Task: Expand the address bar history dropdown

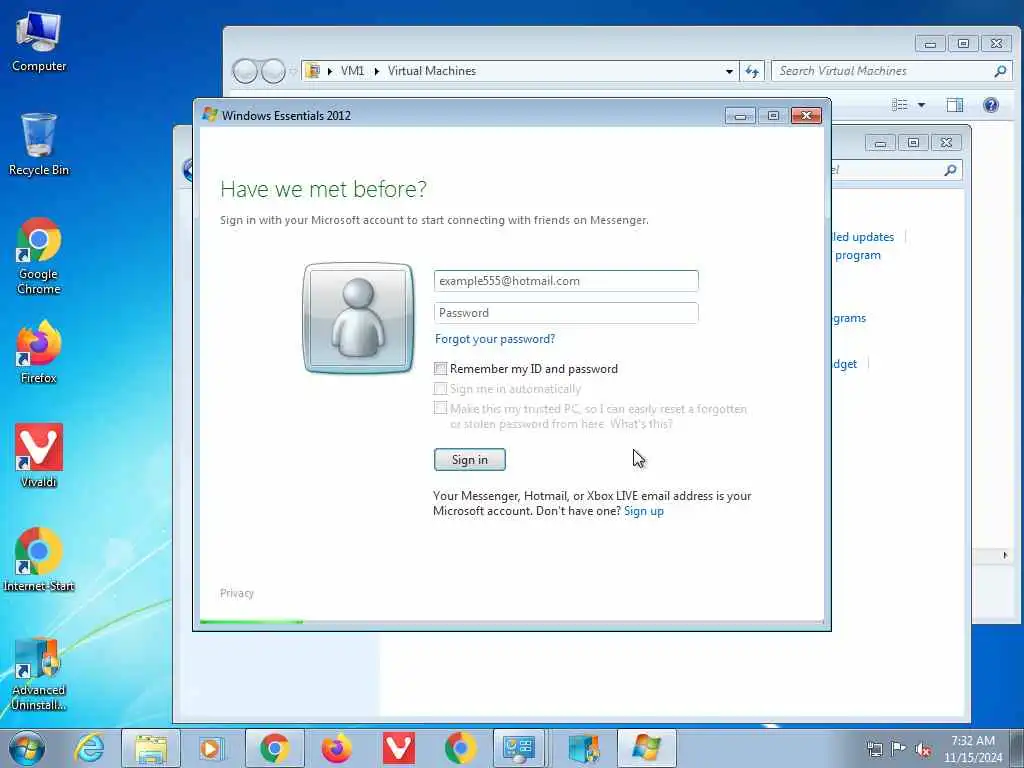Action: [x=729, y=71]
